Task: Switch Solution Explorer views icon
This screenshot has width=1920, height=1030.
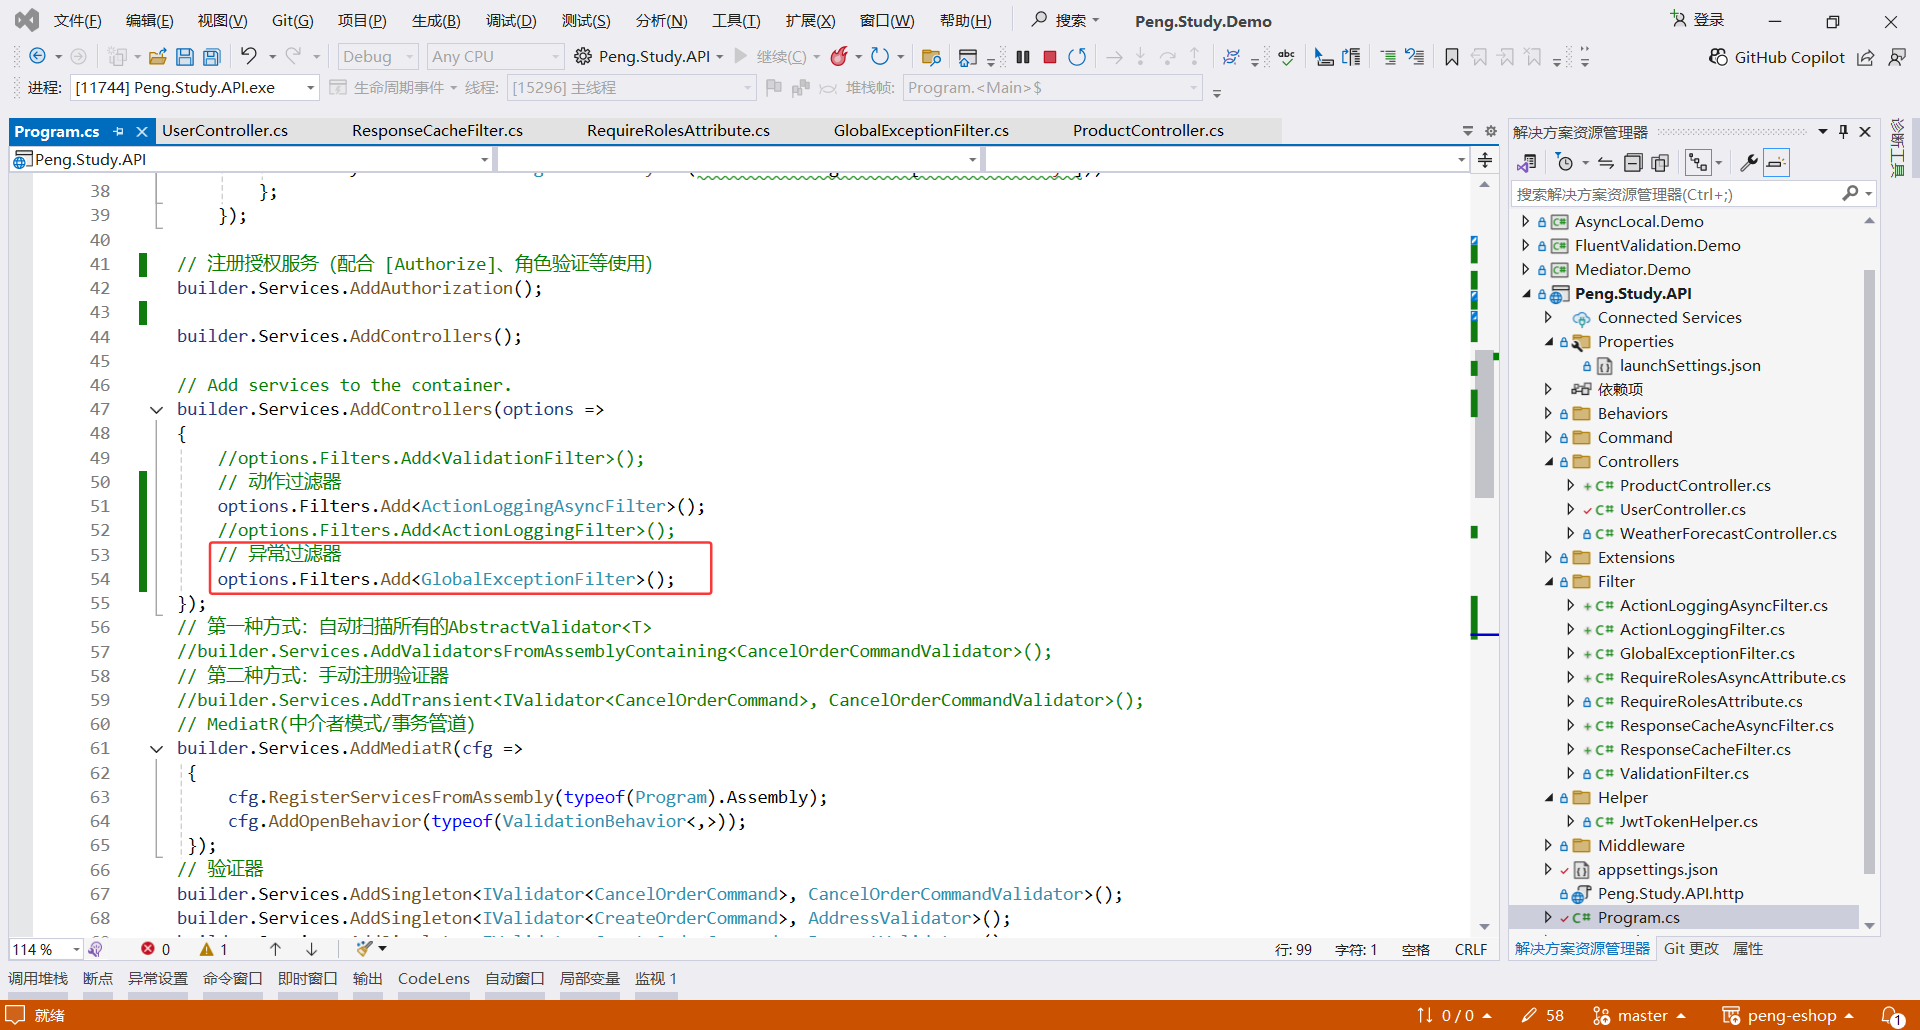Action: 1527,163
